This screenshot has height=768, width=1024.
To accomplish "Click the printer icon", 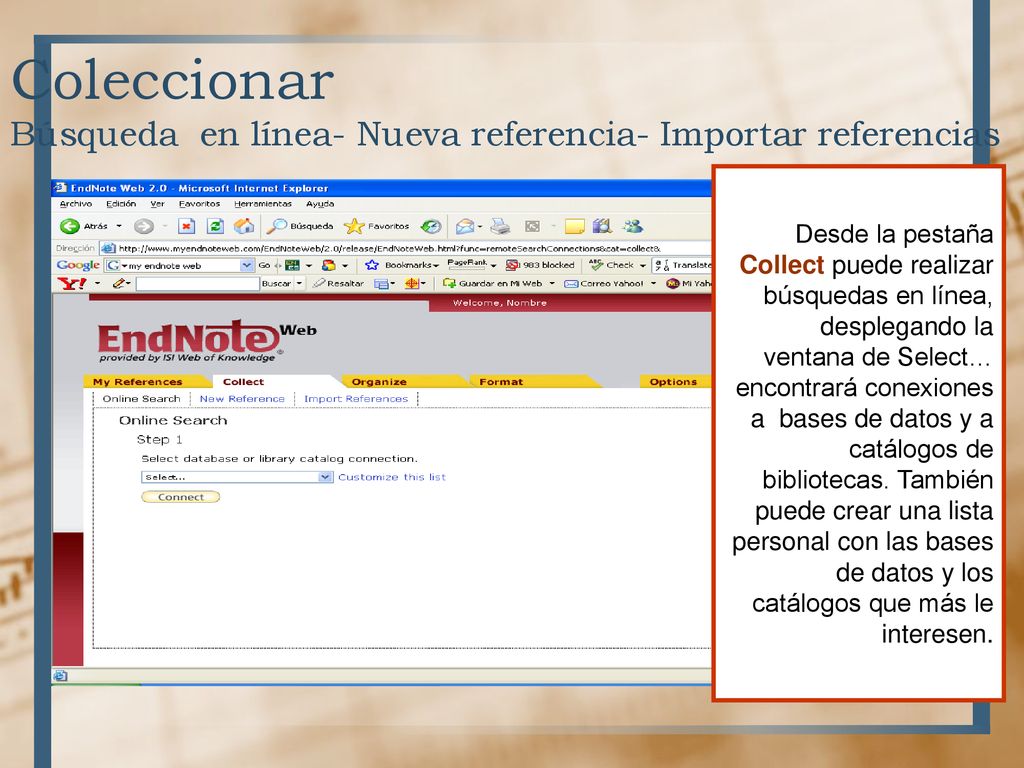I will click(500, 226).
